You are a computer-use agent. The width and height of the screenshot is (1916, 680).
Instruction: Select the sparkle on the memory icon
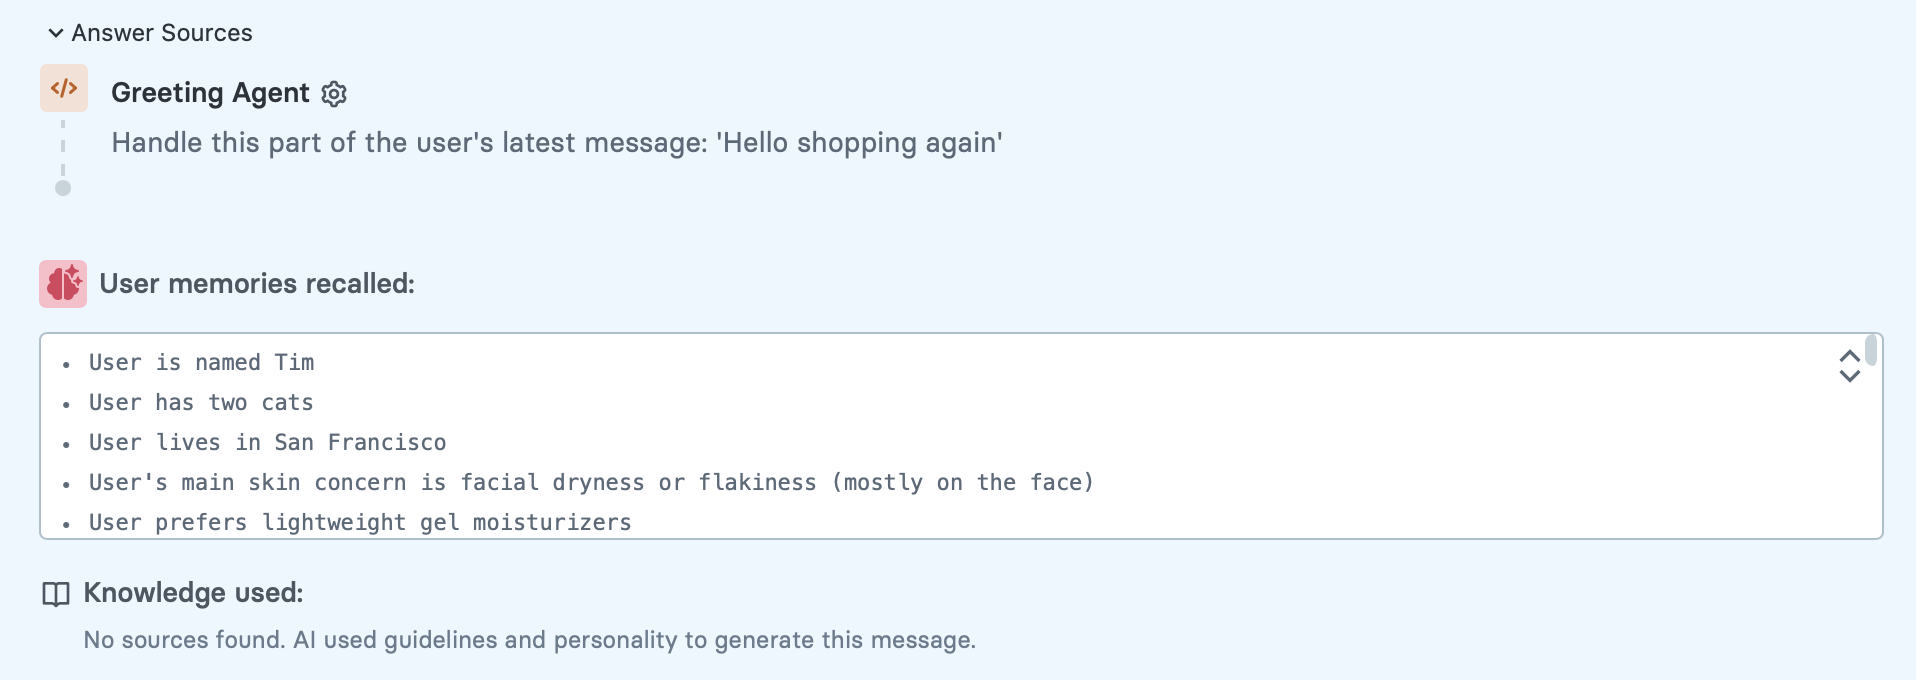point(74,272)
